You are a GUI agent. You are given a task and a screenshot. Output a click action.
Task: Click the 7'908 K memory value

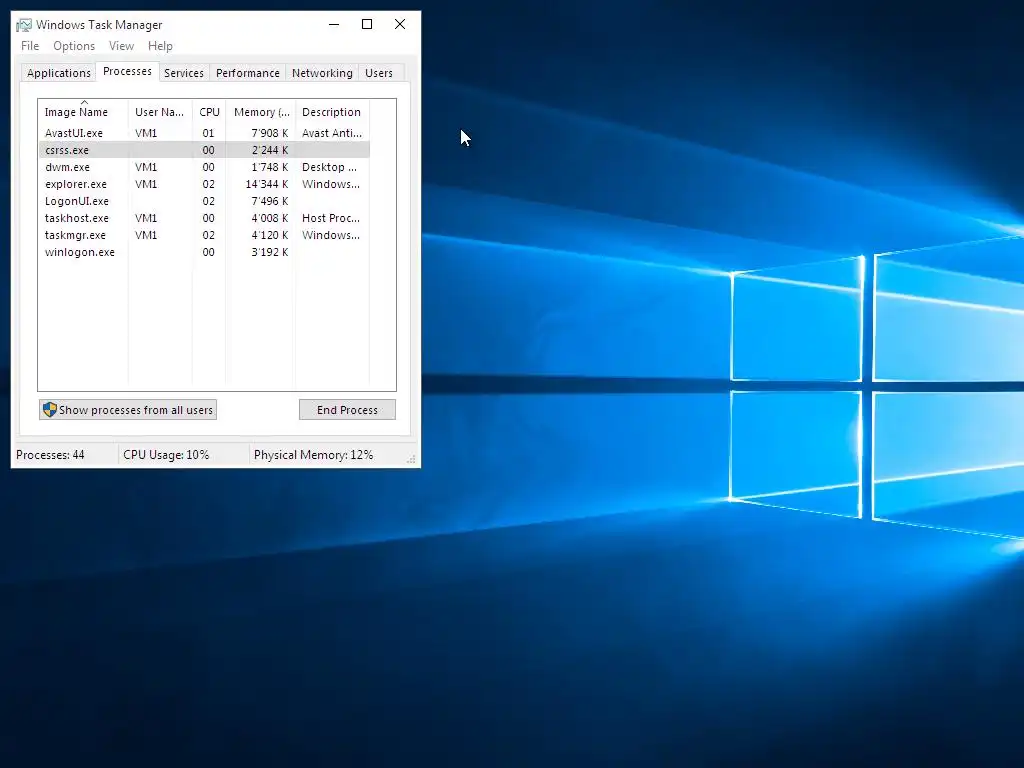click(270, 133)
